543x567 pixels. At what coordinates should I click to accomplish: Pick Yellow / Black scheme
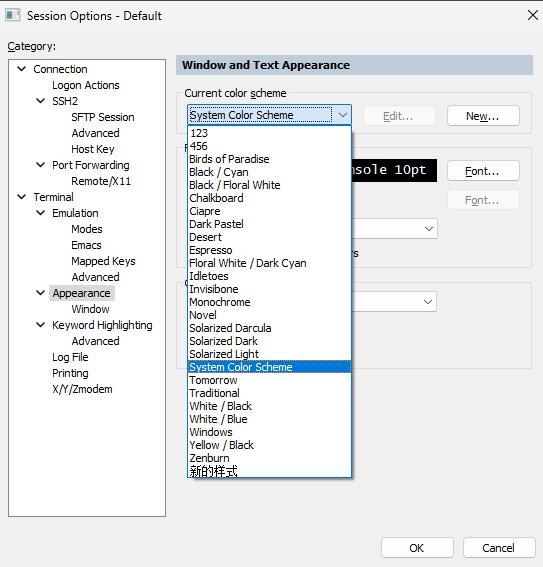(269, 445)
